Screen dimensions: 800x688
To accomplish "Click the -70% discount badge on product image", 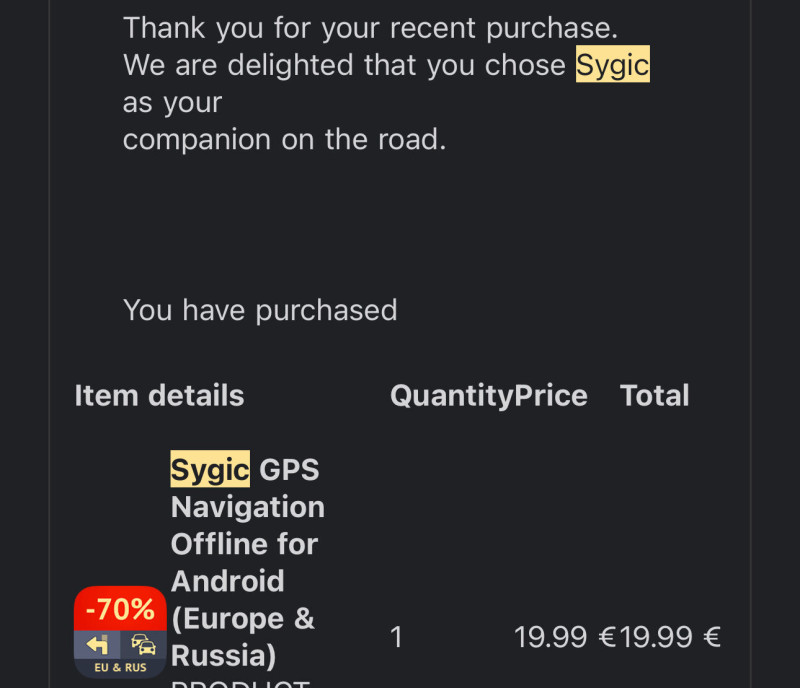I will pos(120,609).
